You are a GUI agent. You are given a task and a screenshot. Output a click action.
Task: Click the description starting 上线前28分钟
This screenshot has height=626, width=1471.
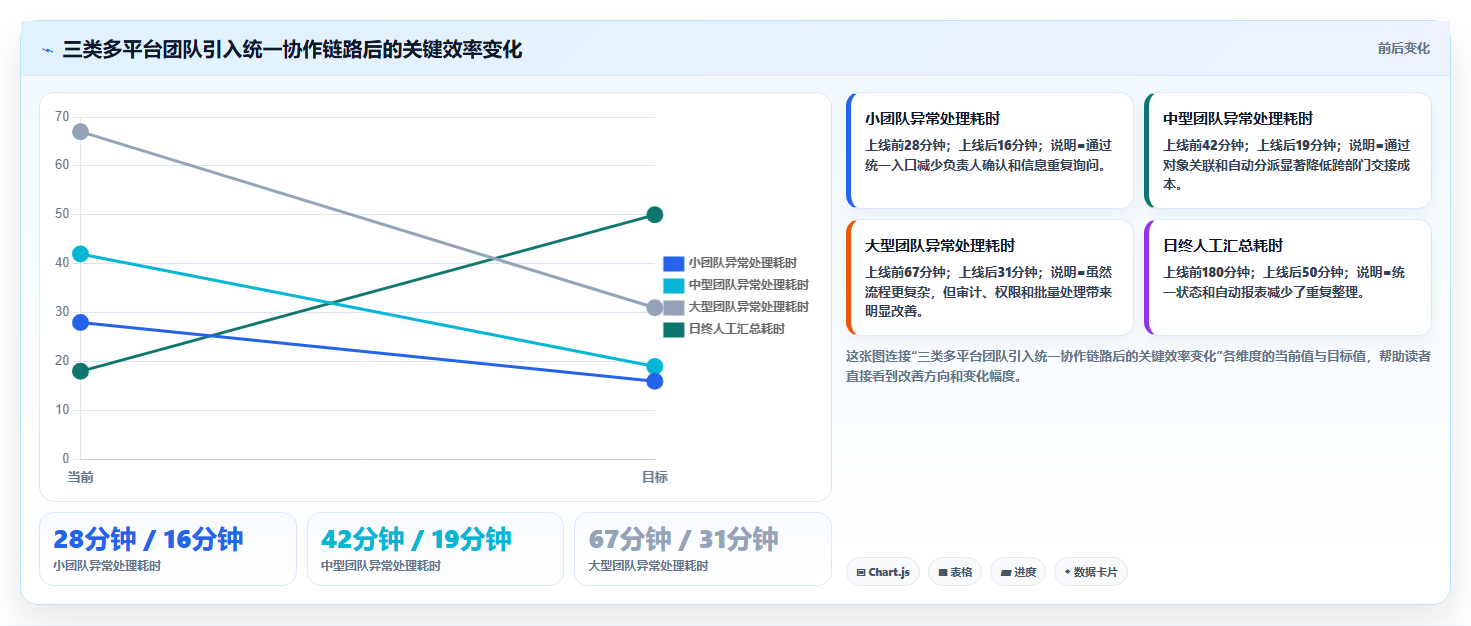pos(989,155)
